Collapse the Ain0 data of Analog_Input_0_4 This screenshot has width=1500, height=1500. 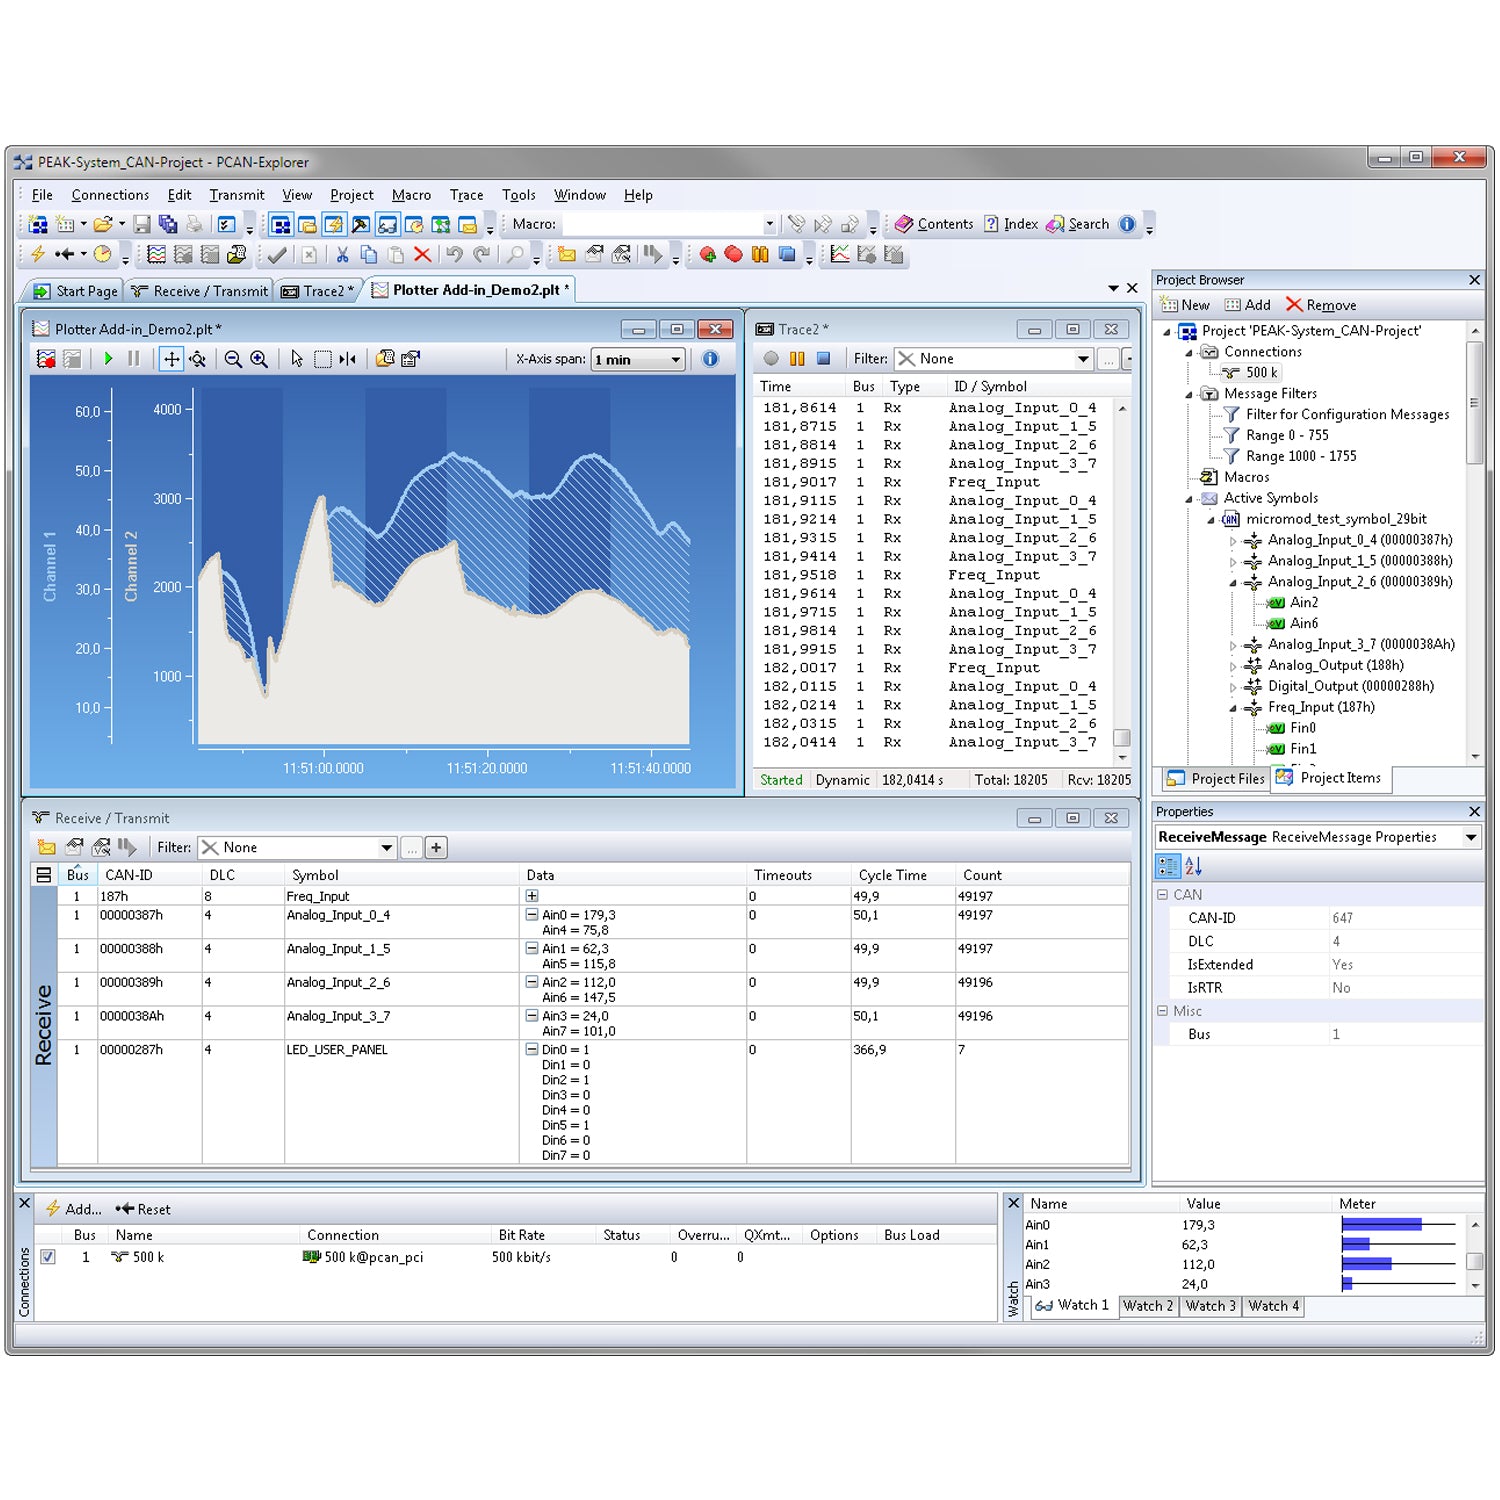(x=532, y=915)
